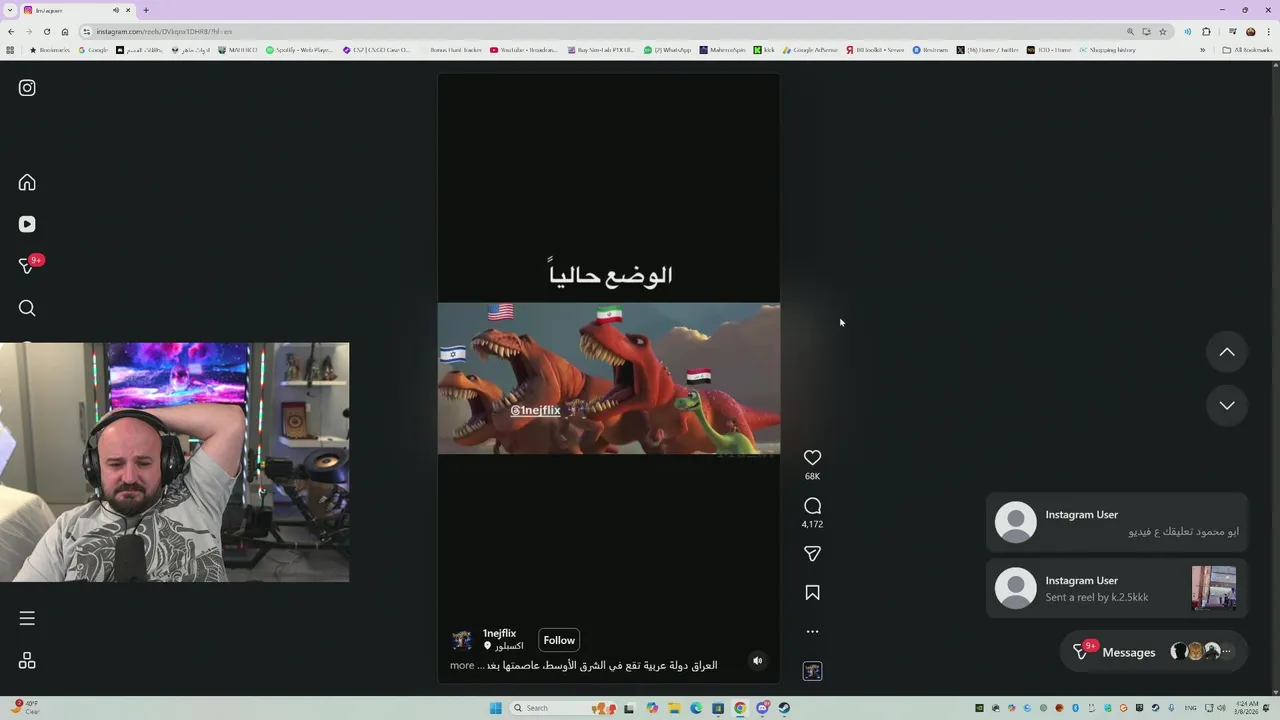Open the Meta apps grid icon in sidebar
1280x720 pixels.
tap(27, 660)
